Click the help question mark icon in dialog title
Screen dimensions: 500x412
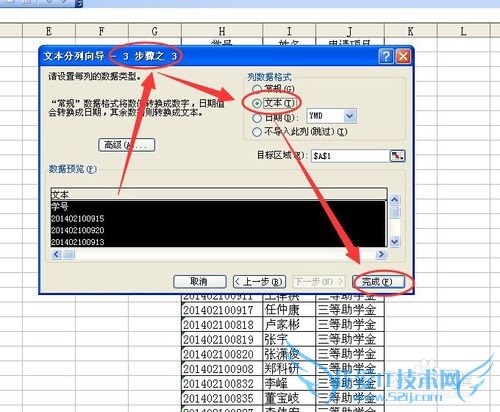coord(386,56)
